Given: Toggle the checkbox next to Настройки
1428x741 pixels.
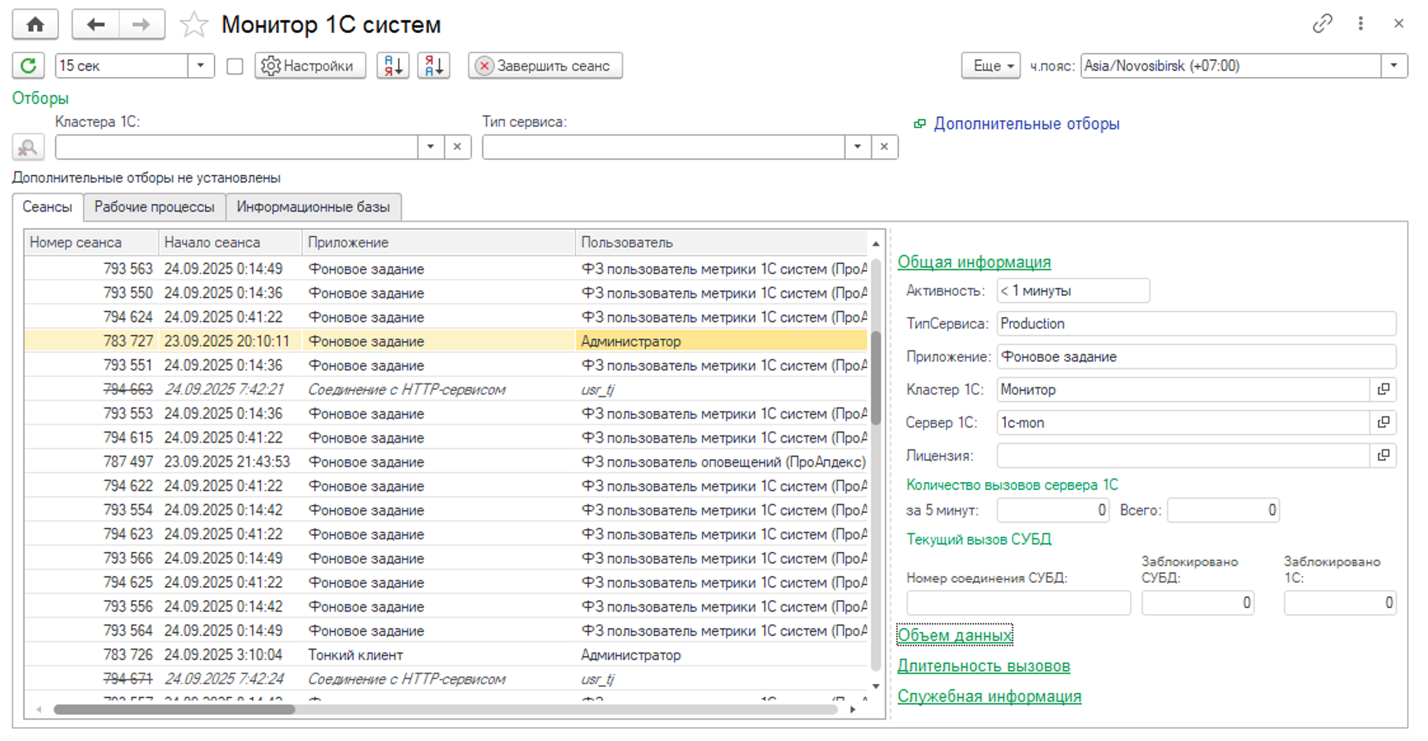Looking at the screenshot, I should 235,66.
